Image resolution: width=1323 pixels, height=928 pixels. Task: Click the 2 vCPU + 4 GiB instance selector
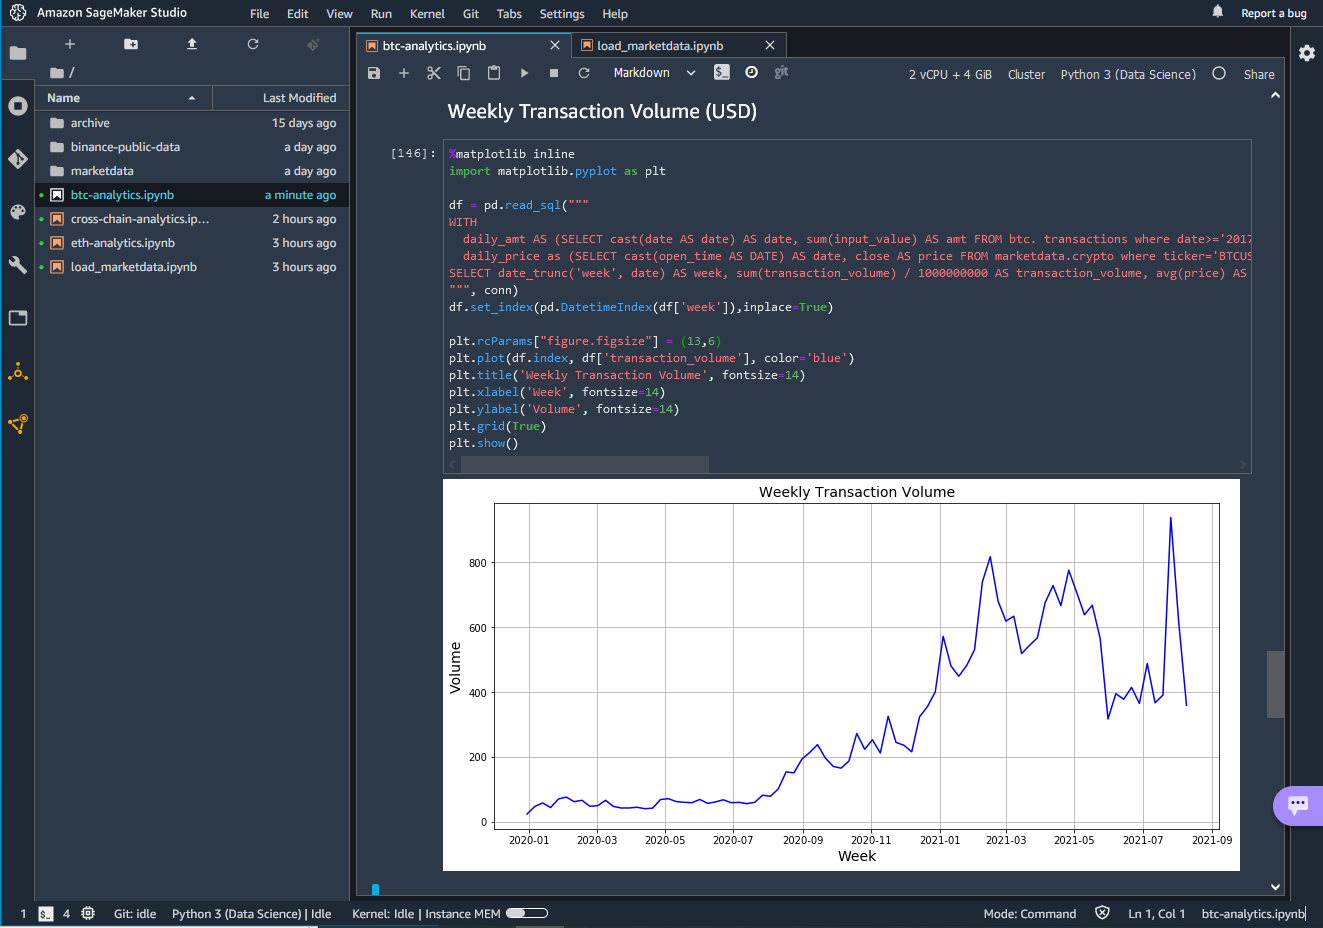click(x=950, y=74)
